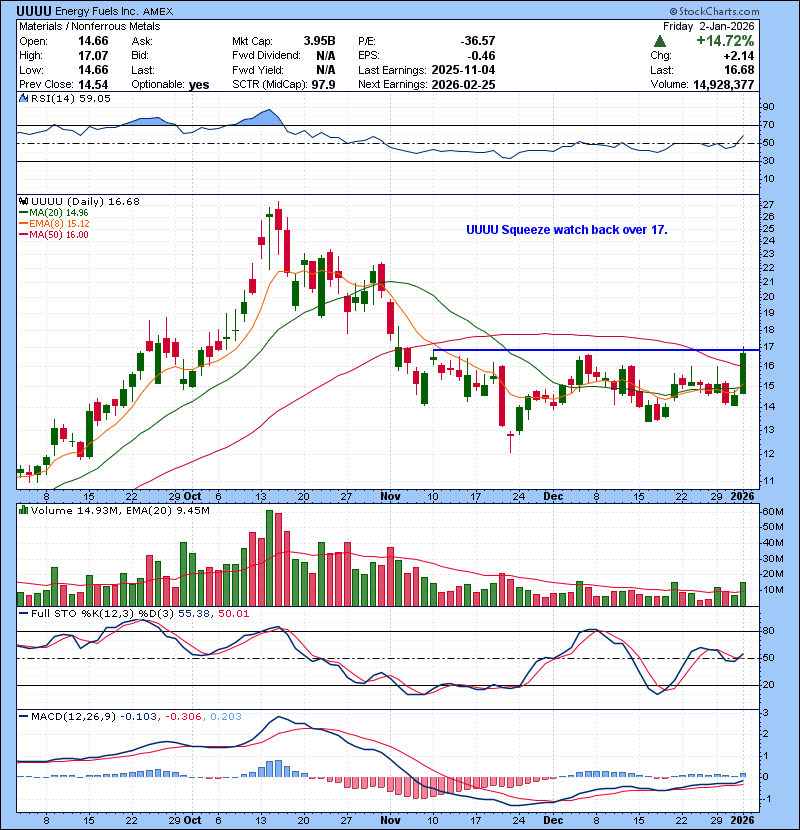Click the Optionable: yes value
Screen dimensions: 800x830
tap(199, 85)
